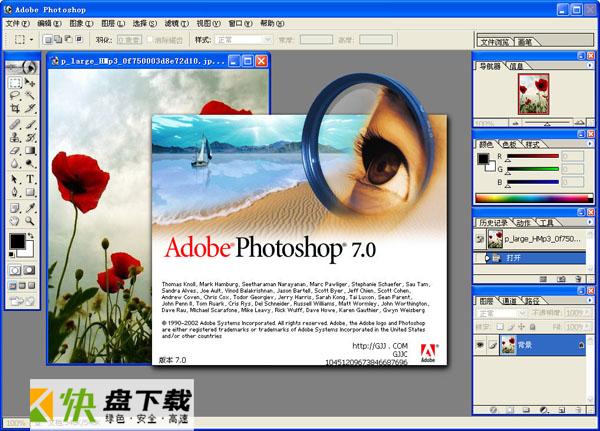Jump to ImageReady button in toolbox

[x=23, y=301]
